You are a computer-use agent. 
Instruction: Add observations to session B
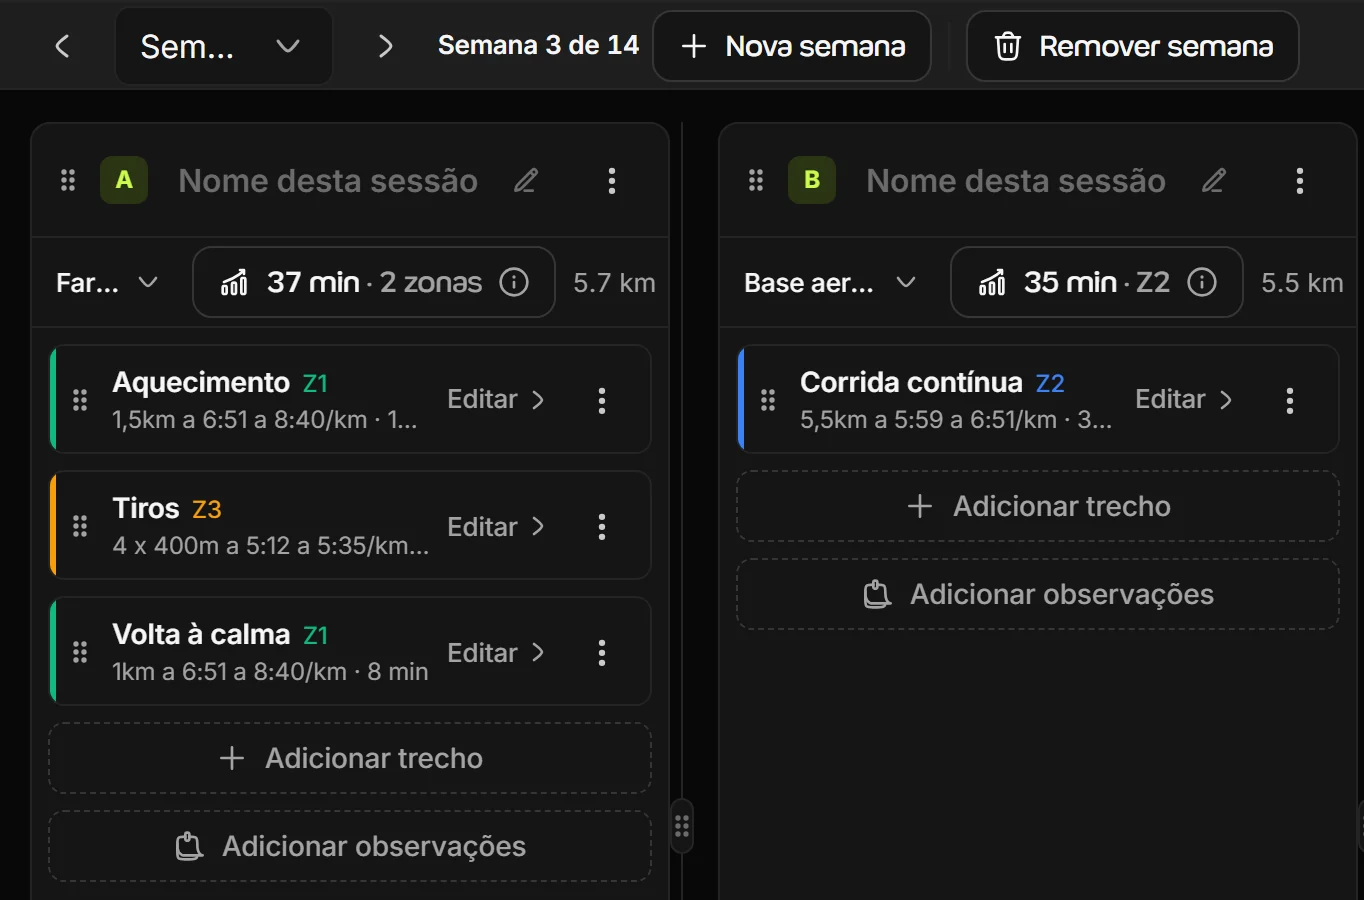pyautogui.click(x=1038, y=594)
